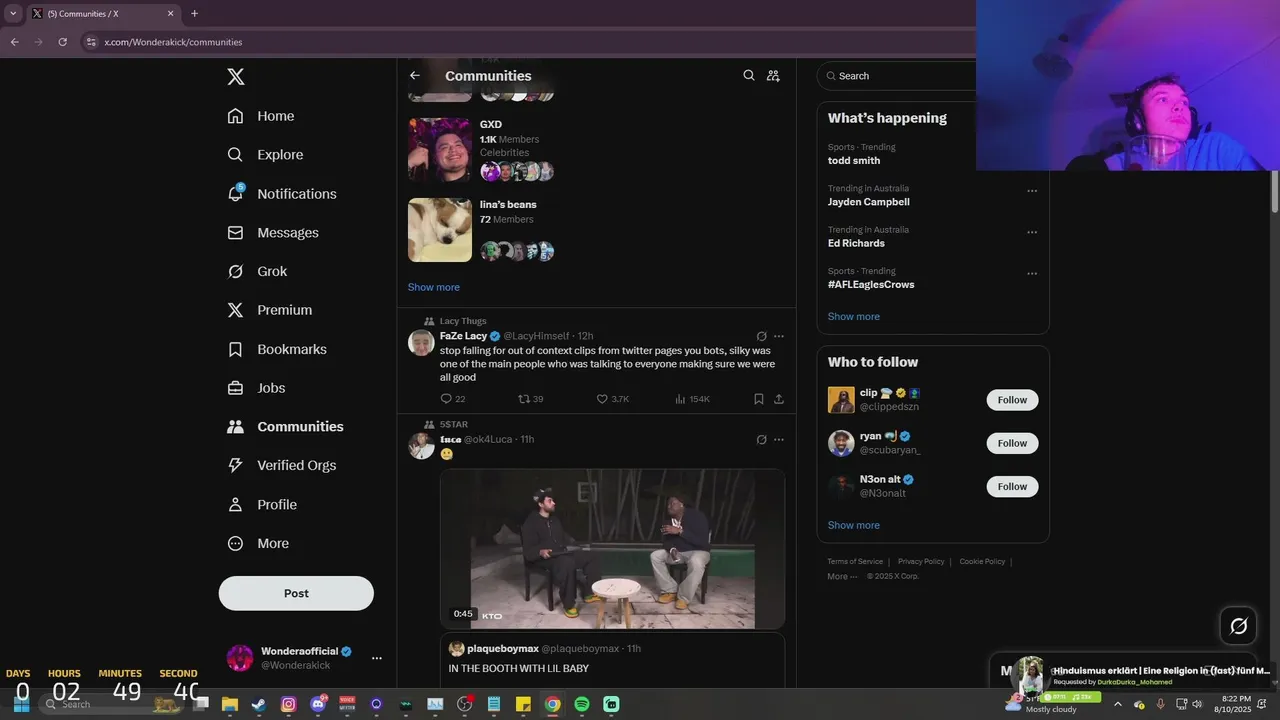Follow the clip @clippedszn account
This screenshot has height=720, width=1280.
pos(1012,400)
